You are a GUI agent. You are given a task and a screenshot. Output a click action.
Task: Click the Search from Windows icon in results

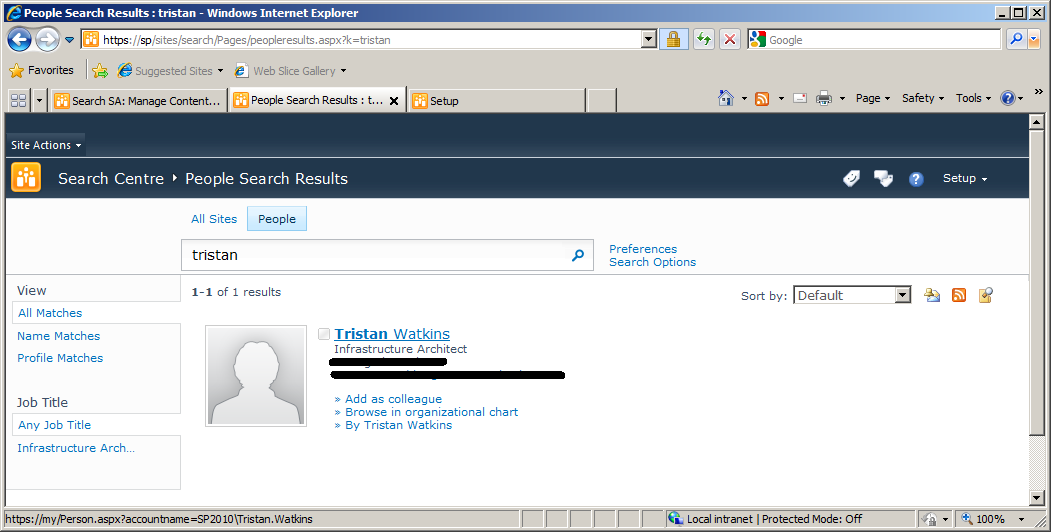(986, 295)
